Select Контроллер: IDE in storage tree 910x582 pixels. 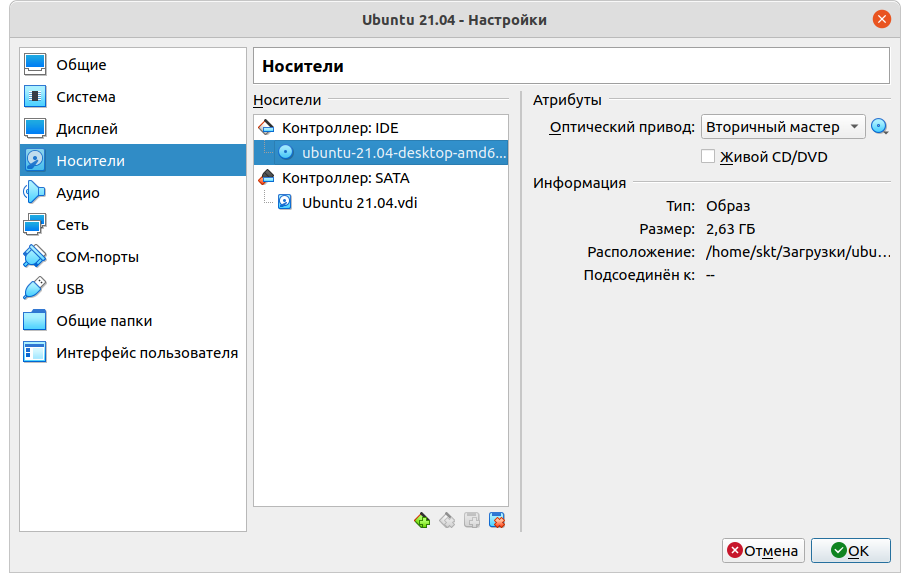coord(381,128)
